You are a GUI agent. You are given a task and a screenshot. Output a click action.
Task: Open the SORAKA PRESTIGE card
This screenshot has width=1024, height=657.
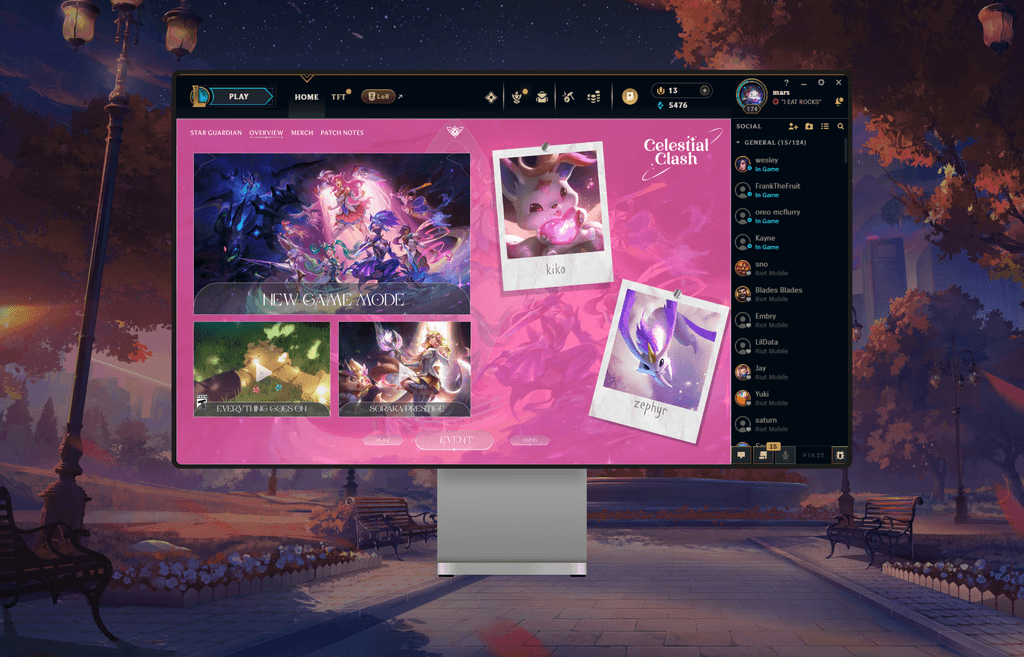click(405, 369)
